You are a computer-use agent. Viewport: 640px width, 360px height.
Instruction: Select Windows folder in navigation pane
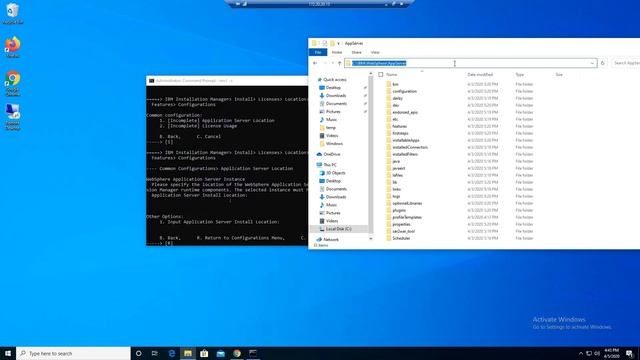point(334,144)
